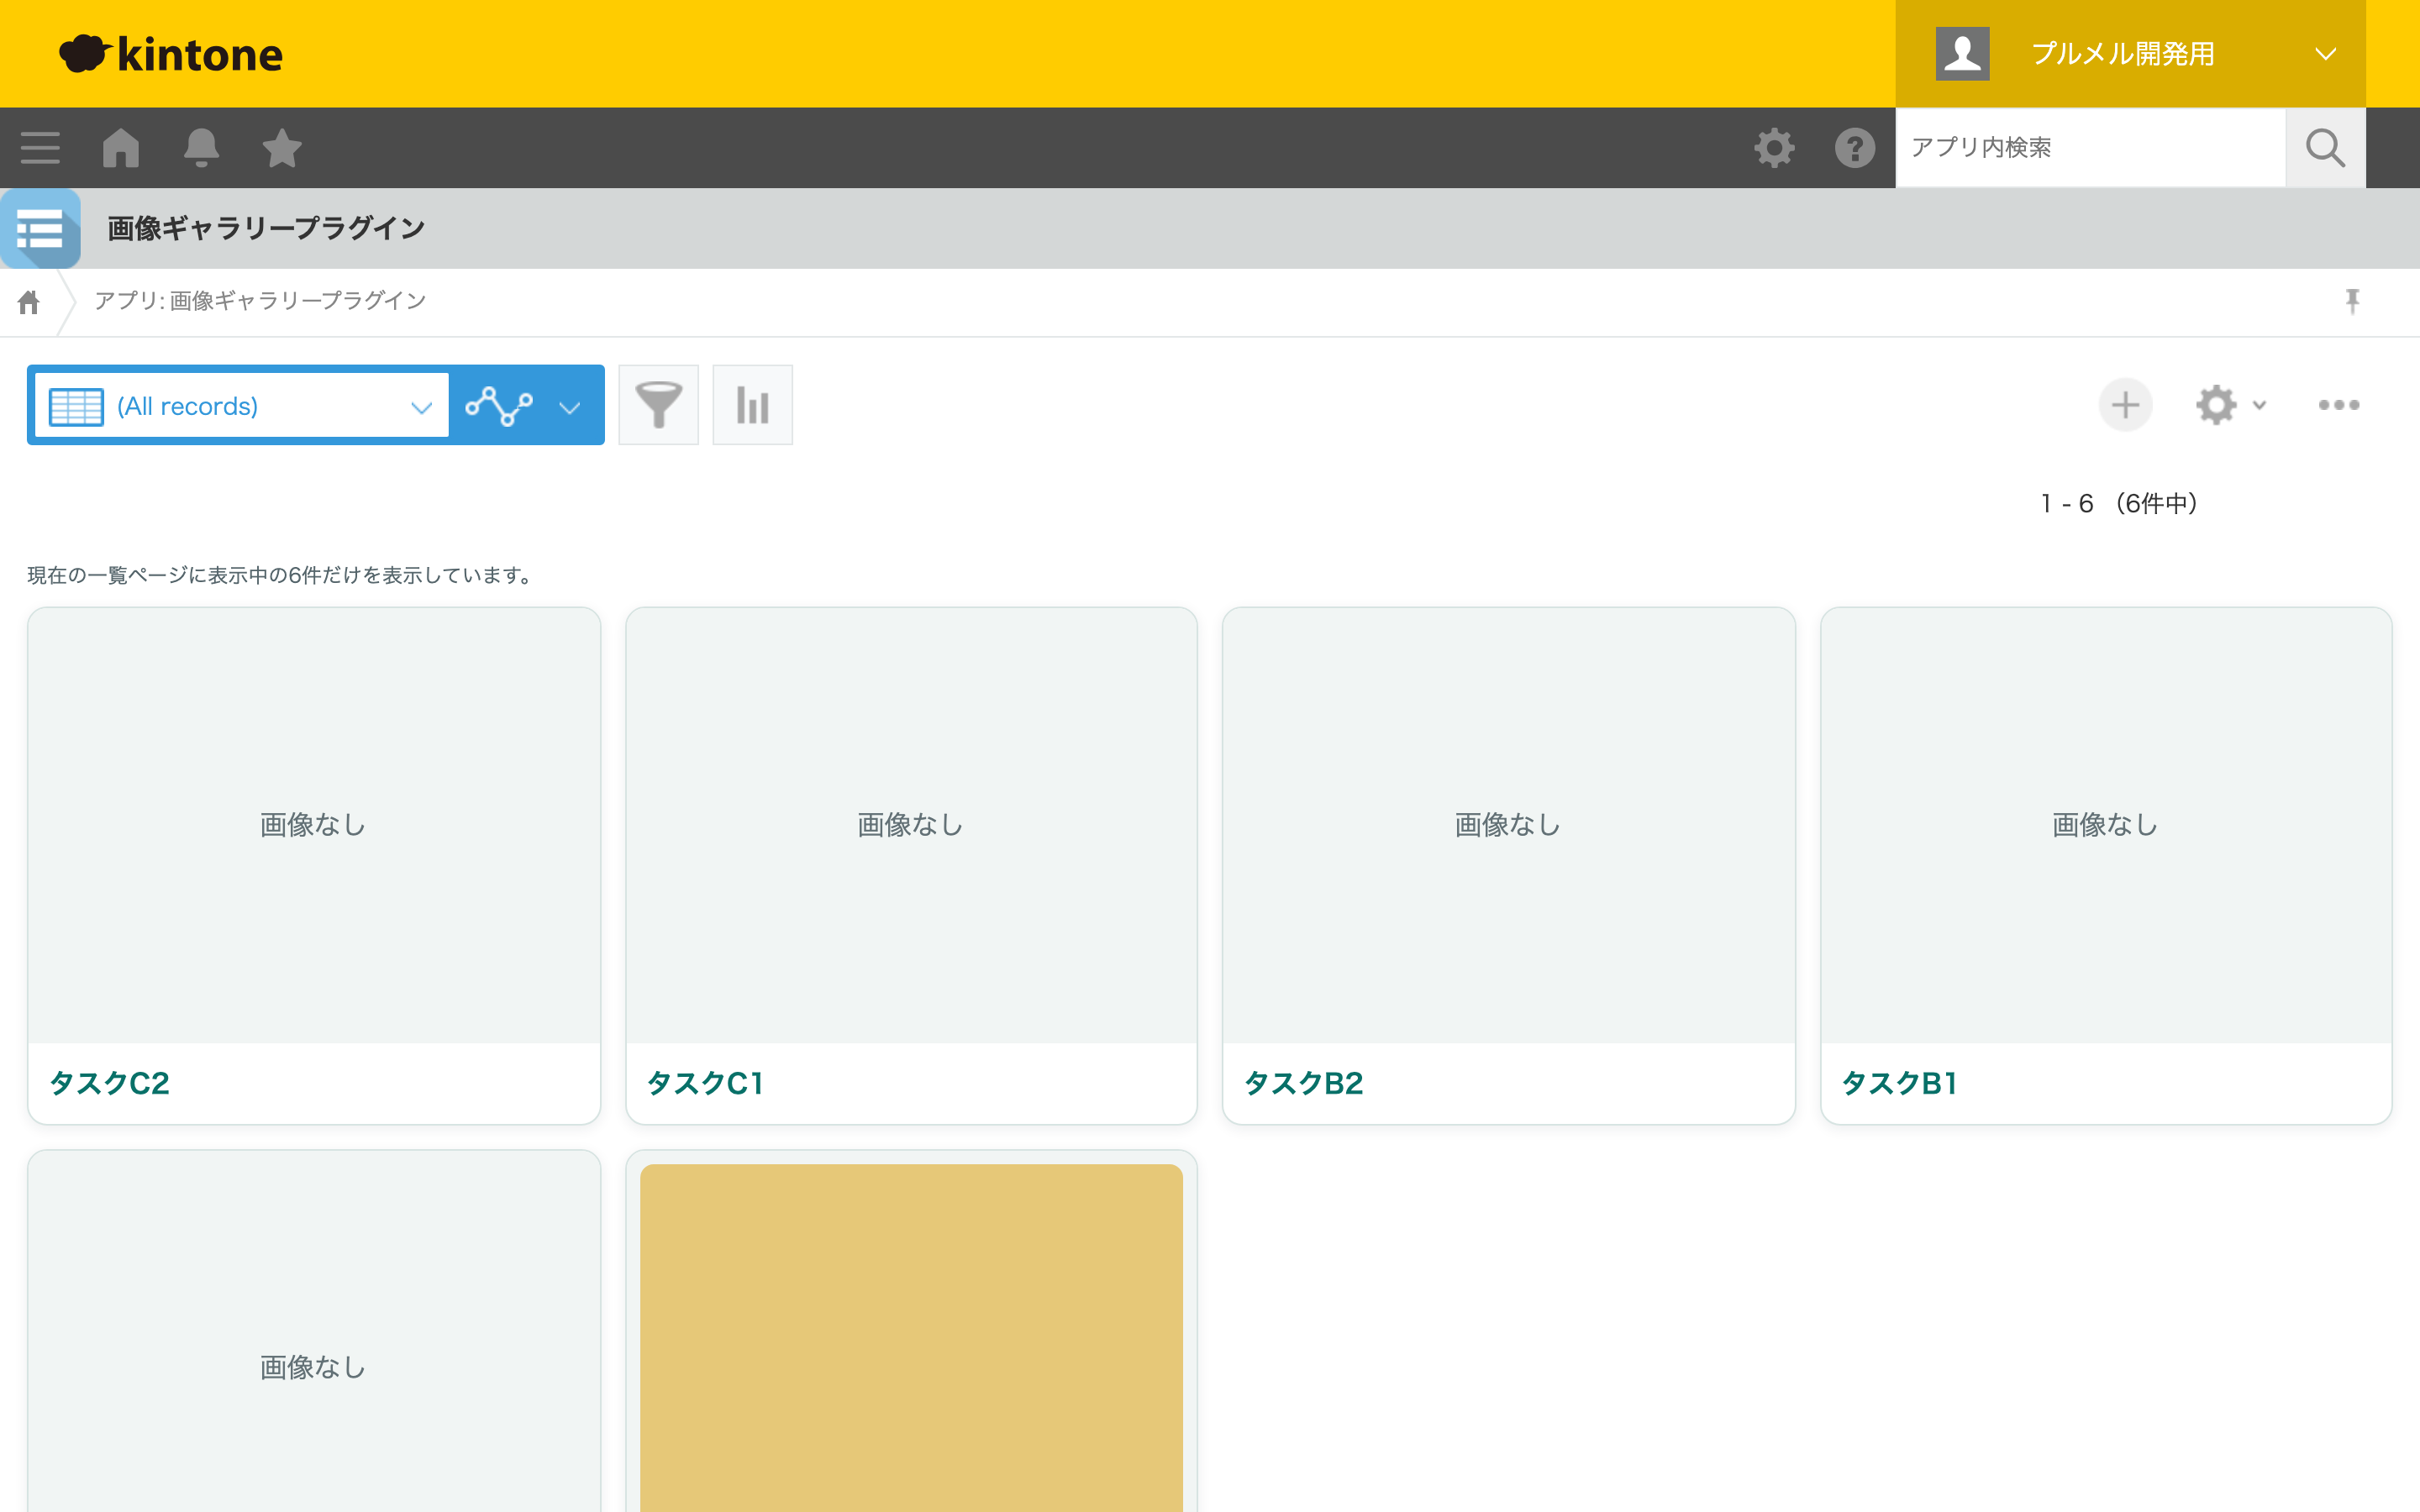The height and width of the screenshot is (1512, 2420).
Task: Click the search magnifier button
Action: (x=2325, y=148)
